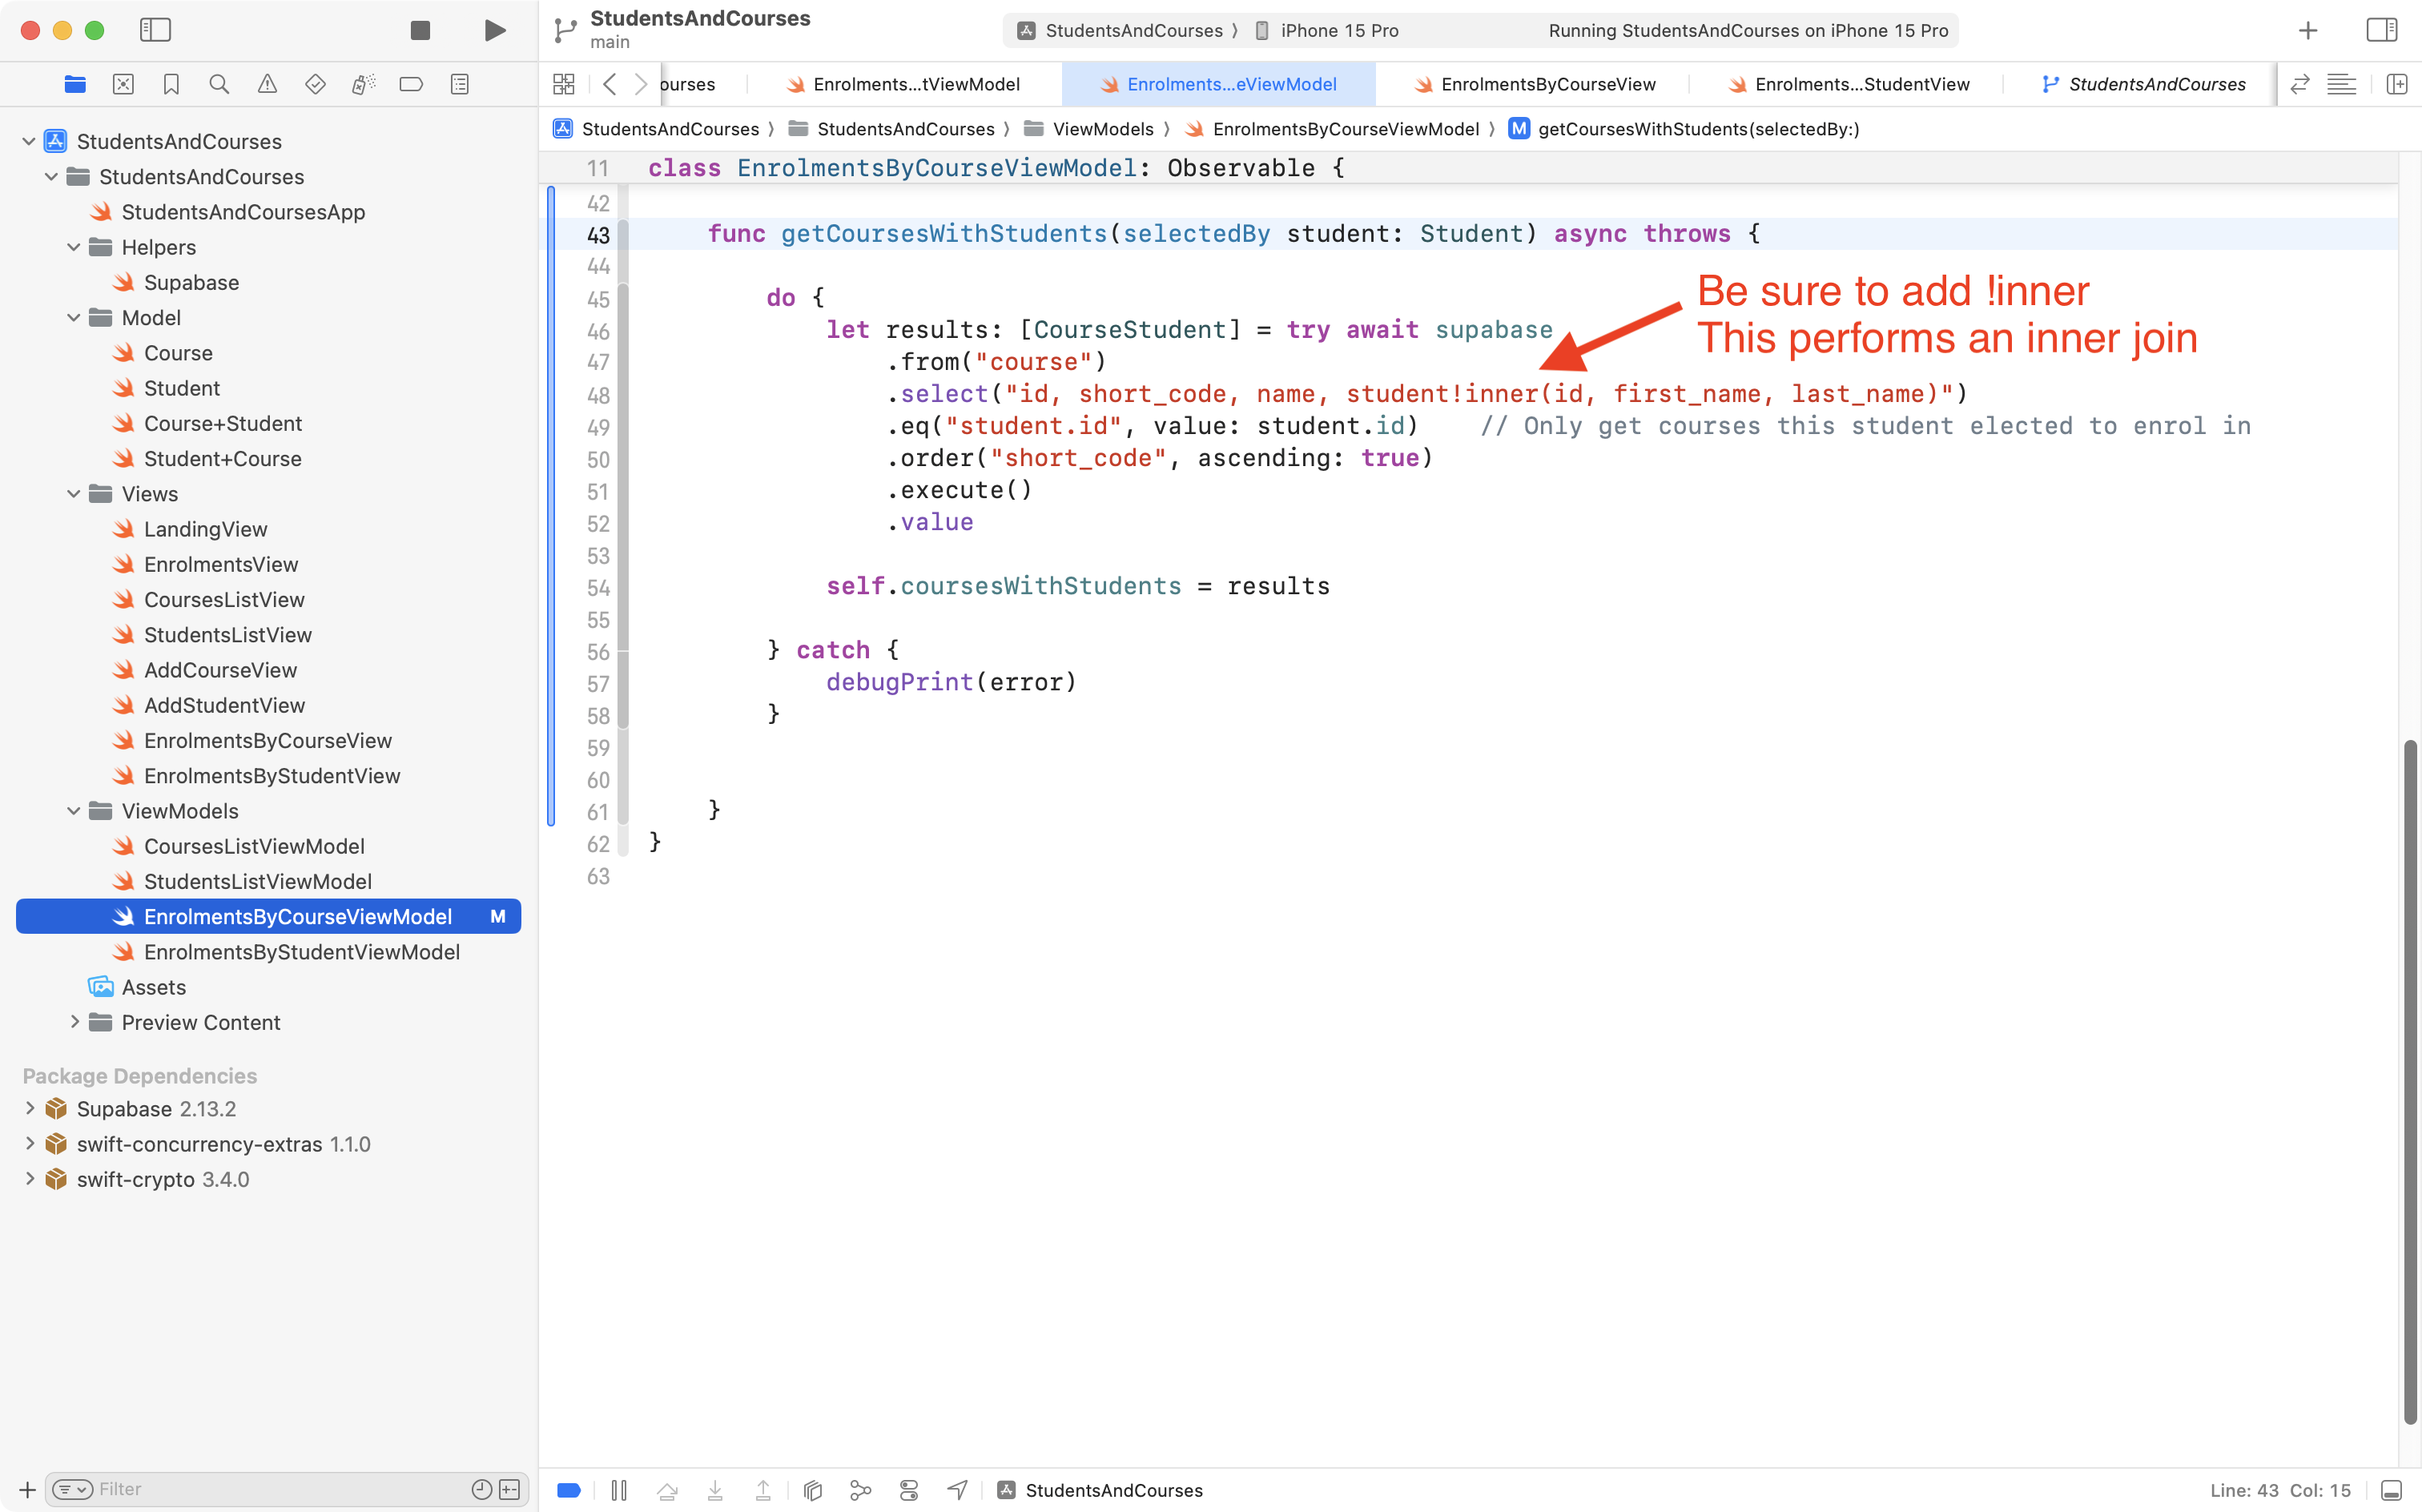
Task: Stop the running StudentsAndCourses app
Action: [420, 30]
